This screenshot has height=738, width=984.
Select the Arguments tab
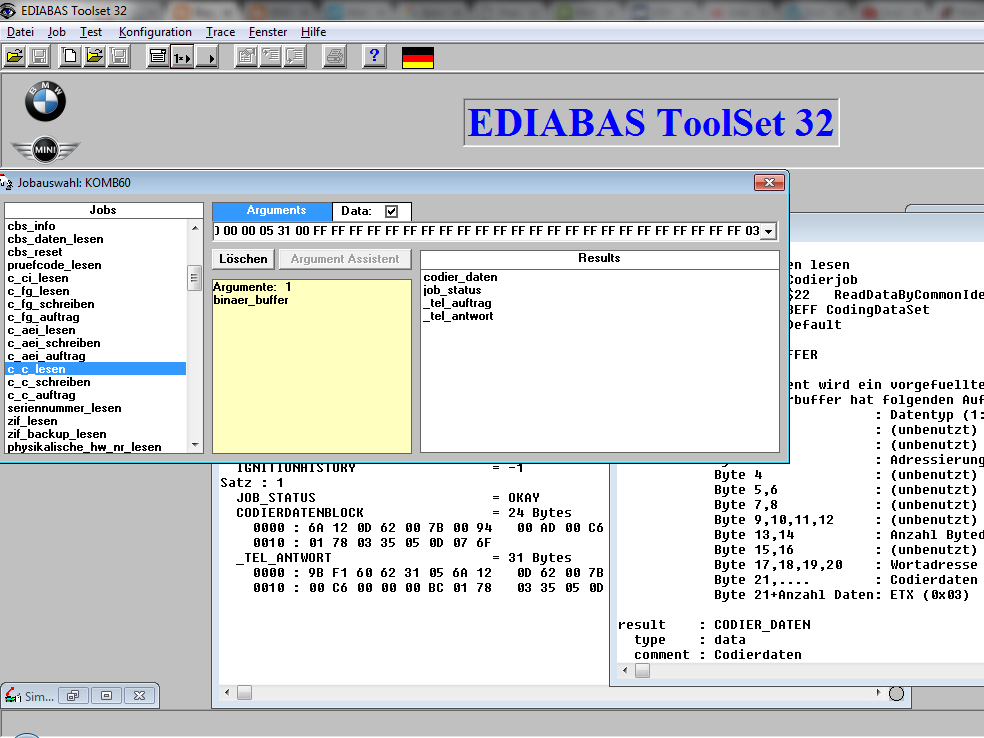point(272,211)
